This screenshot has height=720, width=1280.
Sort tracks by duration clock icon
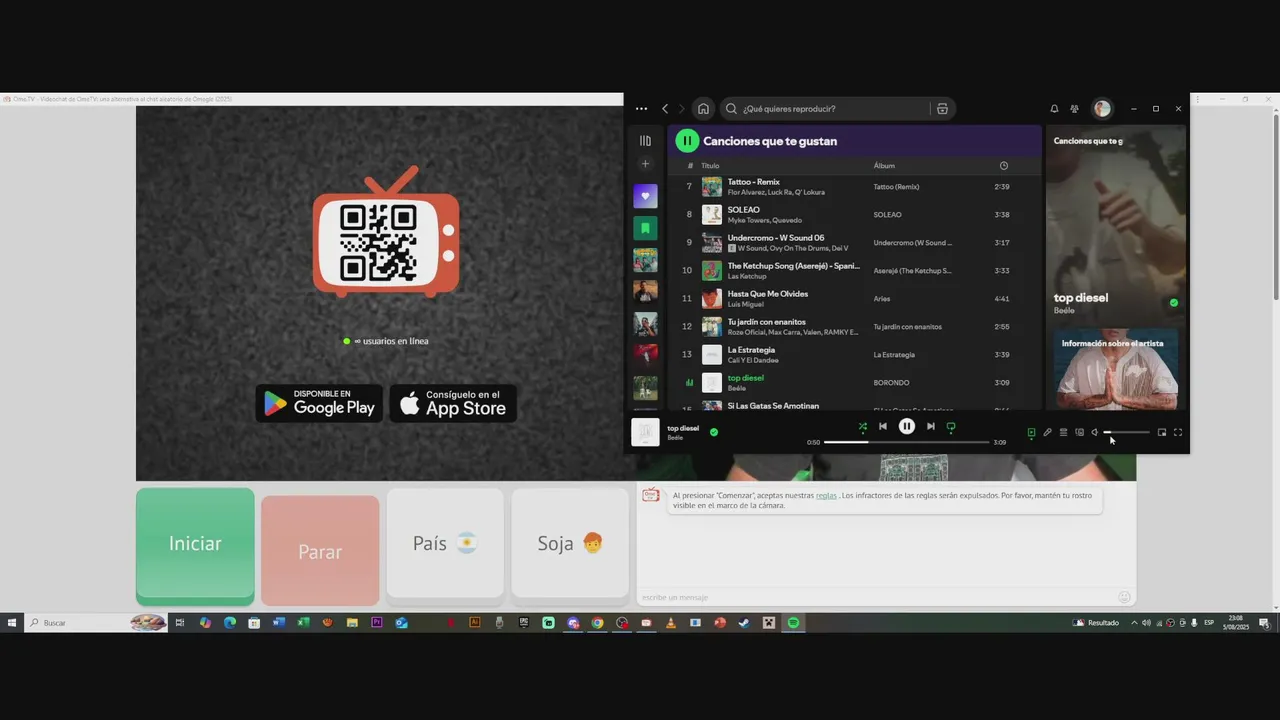point(1004,166)
